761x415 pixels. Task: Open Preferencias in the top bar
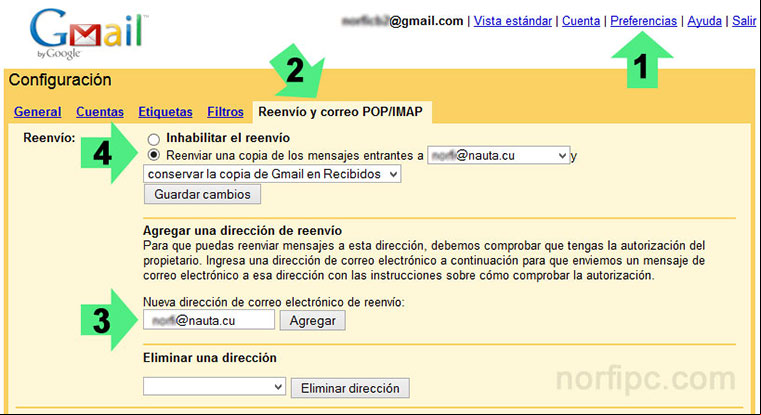[644, 21]
